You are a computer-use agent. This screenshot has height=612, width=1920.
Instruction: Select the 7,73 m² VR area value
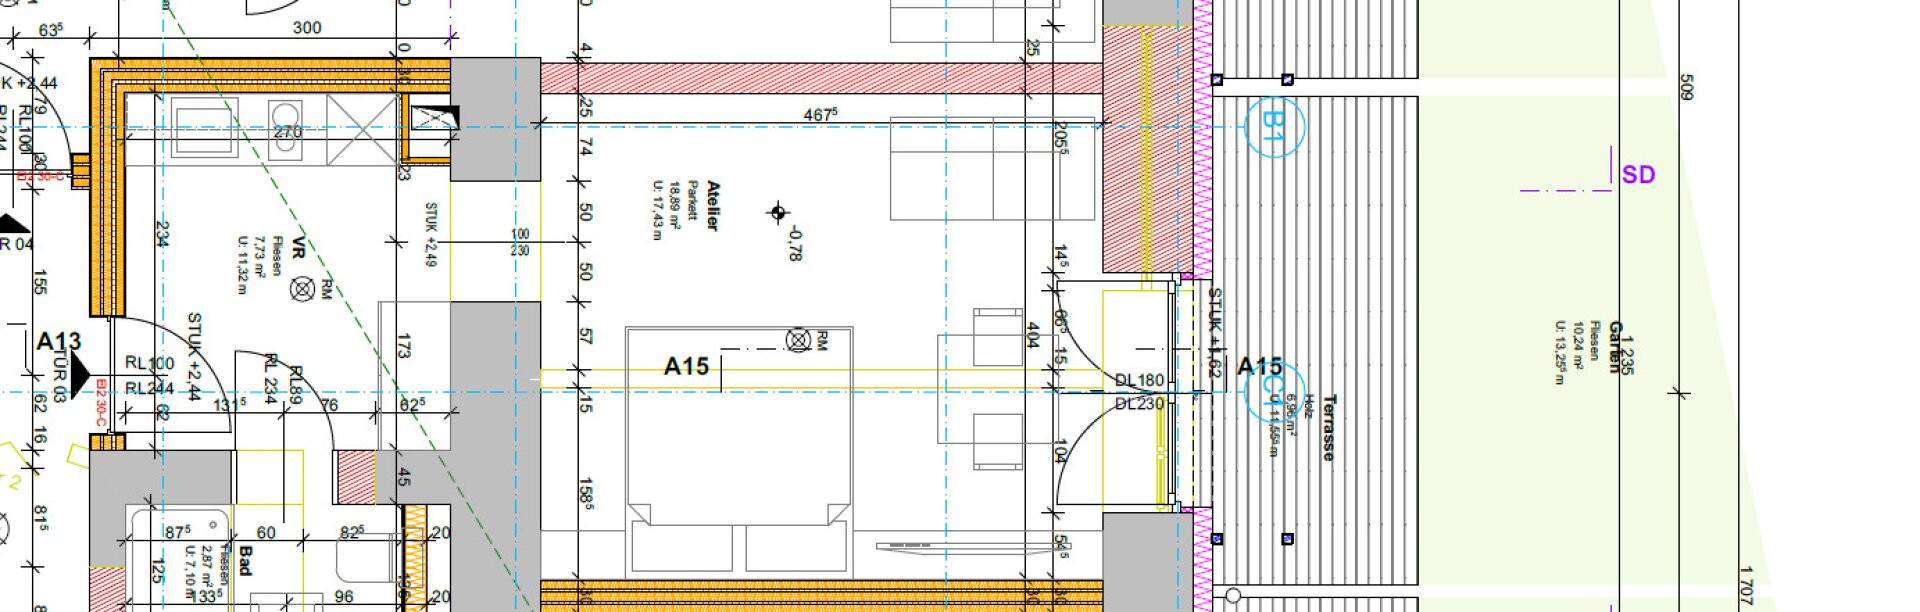tap(259, 259)
